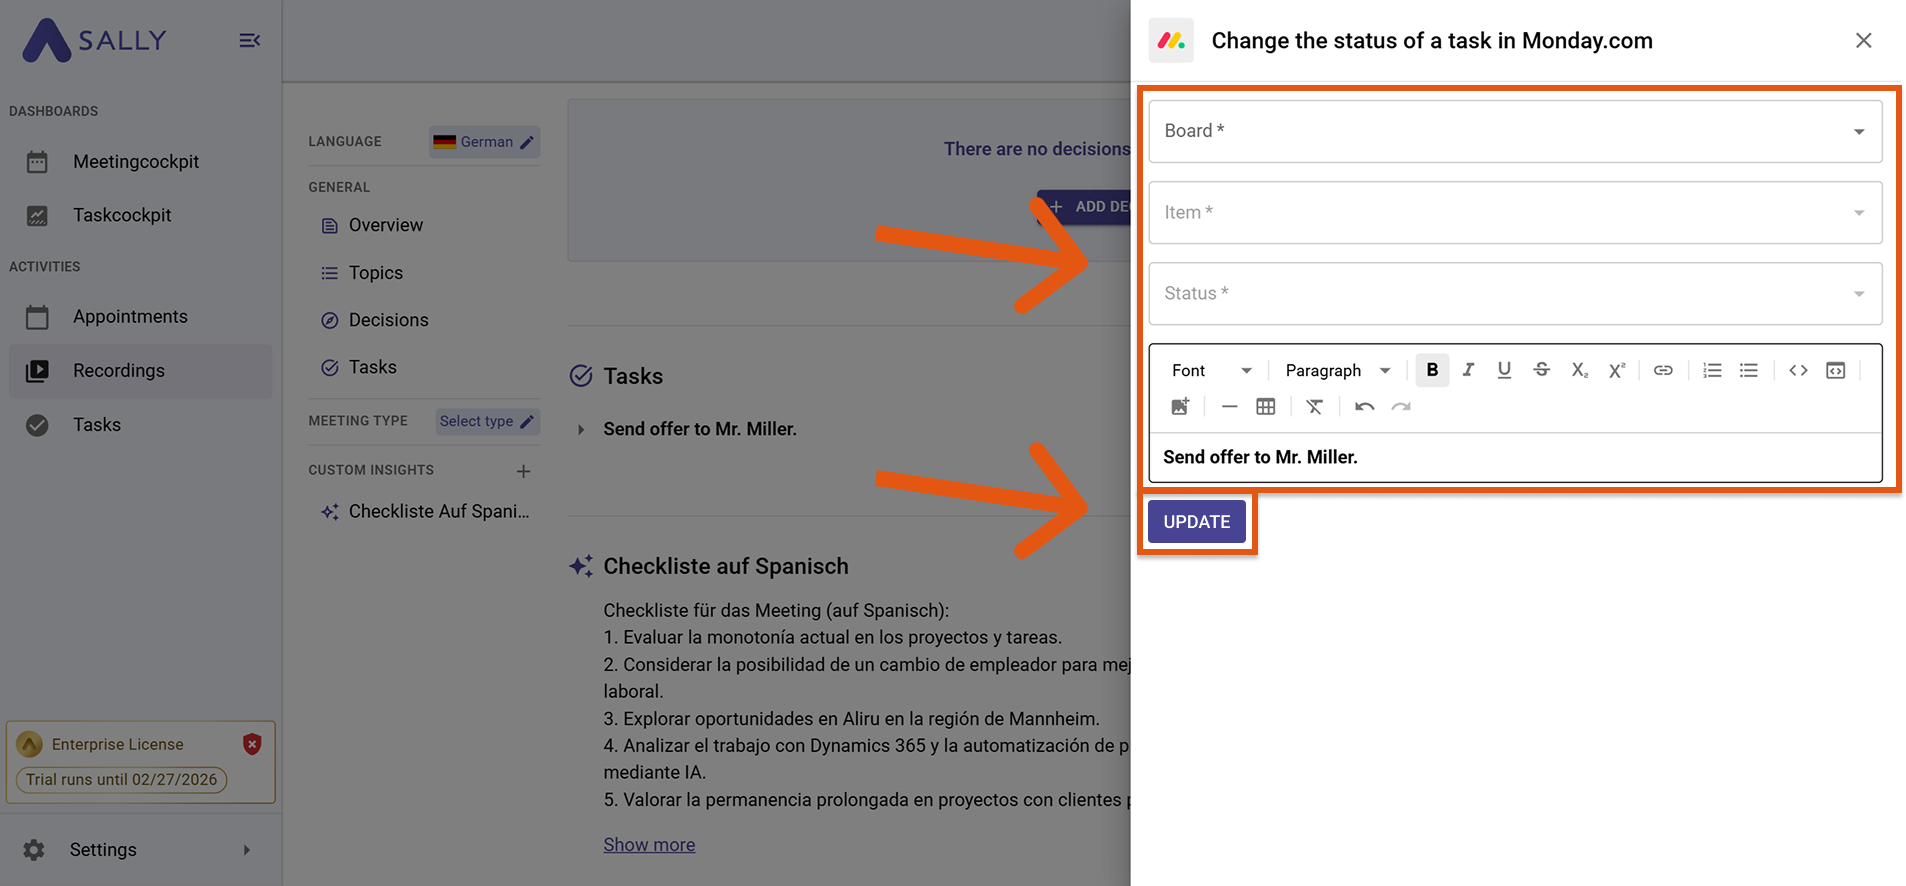Clear formatting with the toolbar icon
Viewport: 1906px width, 886px height.
click(1314, 406)
